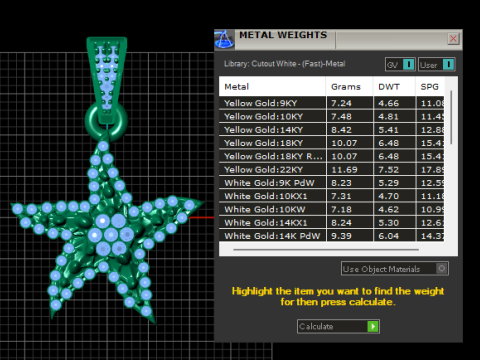Click the horizontal scrollbar under metals table
480x360 pixels.
pos(326,249)
